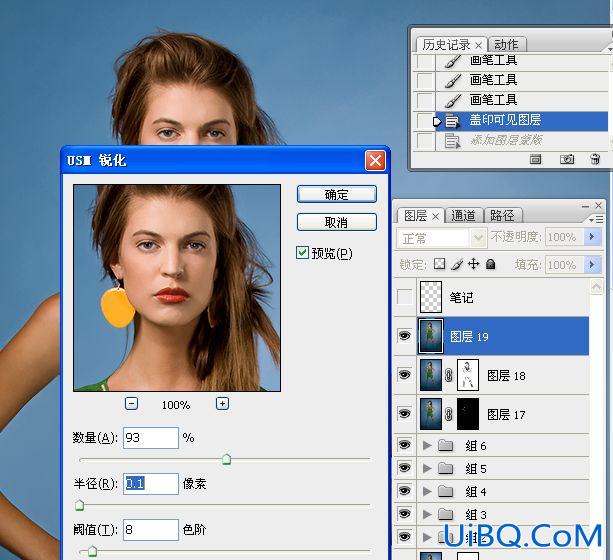The width and height of the screenshot is (613, 560).
Task: Toggle lock all padlock icon
Action: [491, 264]
